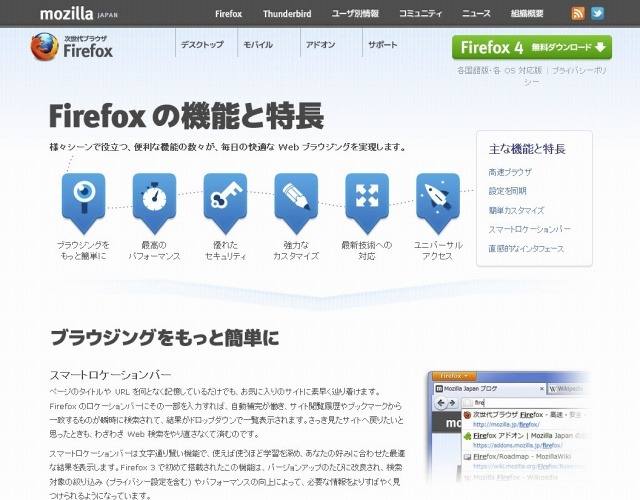
Task: Select the rocket ユニバーサルアクセス icon
Action: coord(438,203)
